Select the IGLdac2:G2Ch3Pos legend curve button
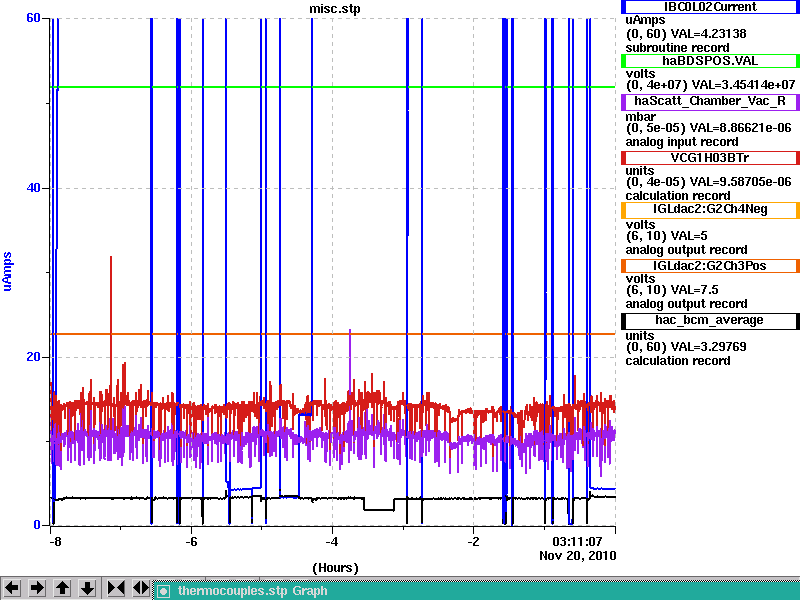Screen dimensions: 800x600 (710, 266)
